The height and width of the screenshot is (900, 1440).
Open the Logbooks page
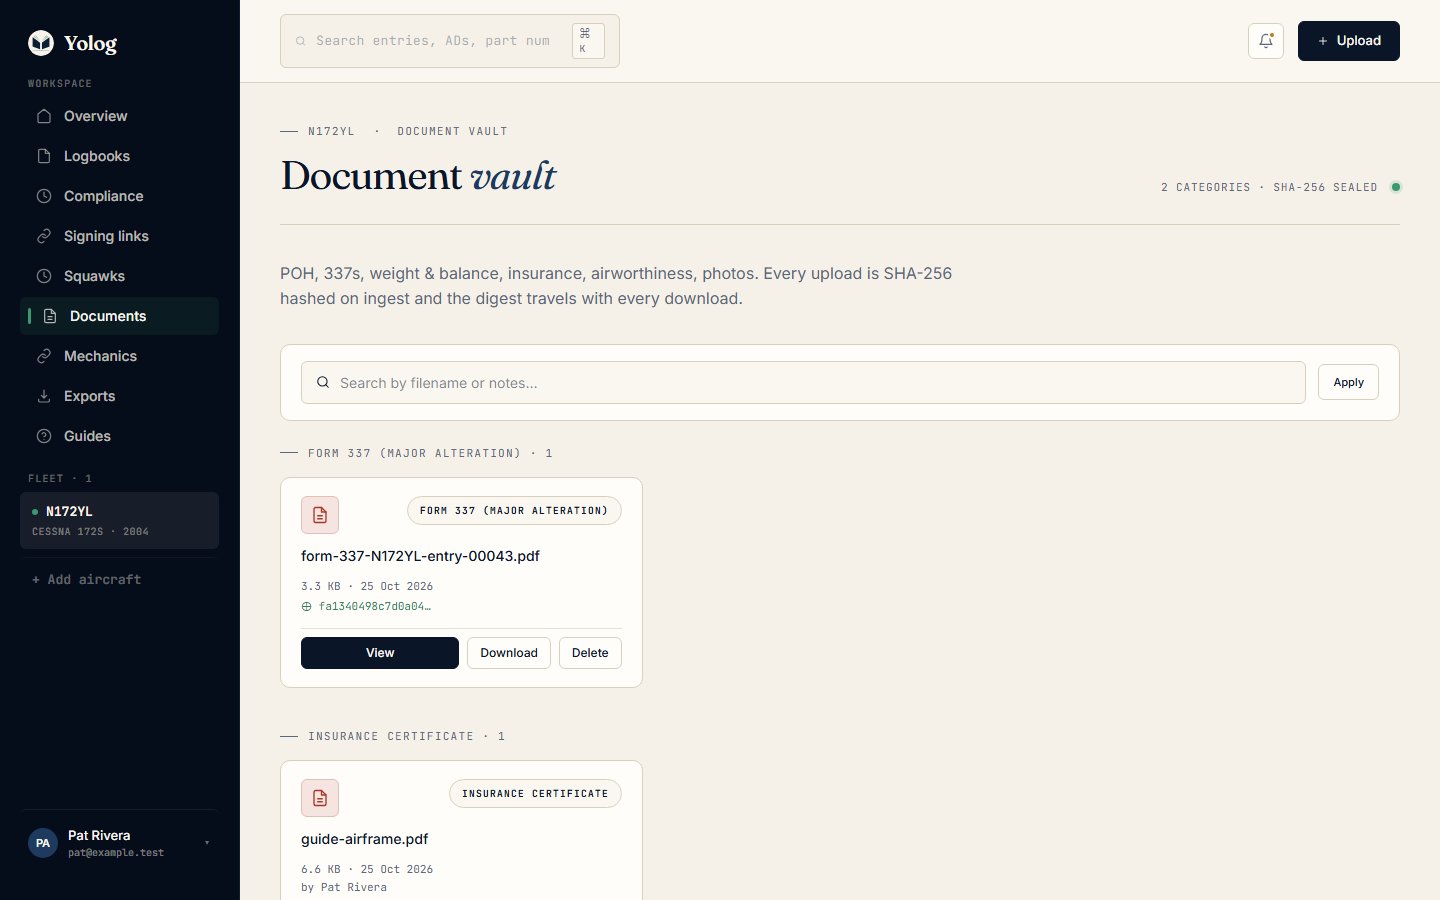point(119,156)
